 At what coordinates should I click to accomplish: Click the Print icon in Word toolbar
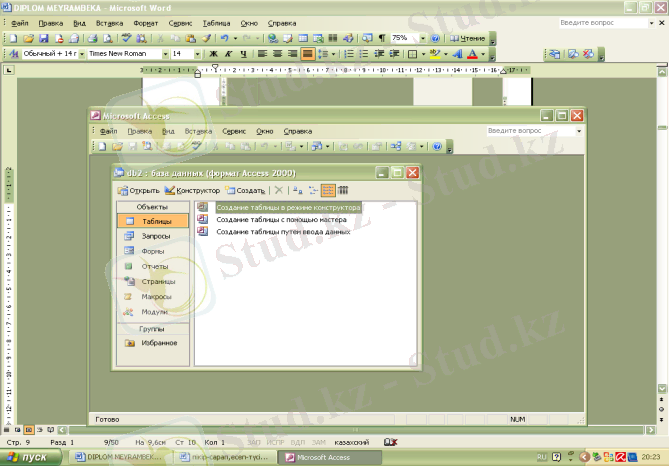point(93,38)
